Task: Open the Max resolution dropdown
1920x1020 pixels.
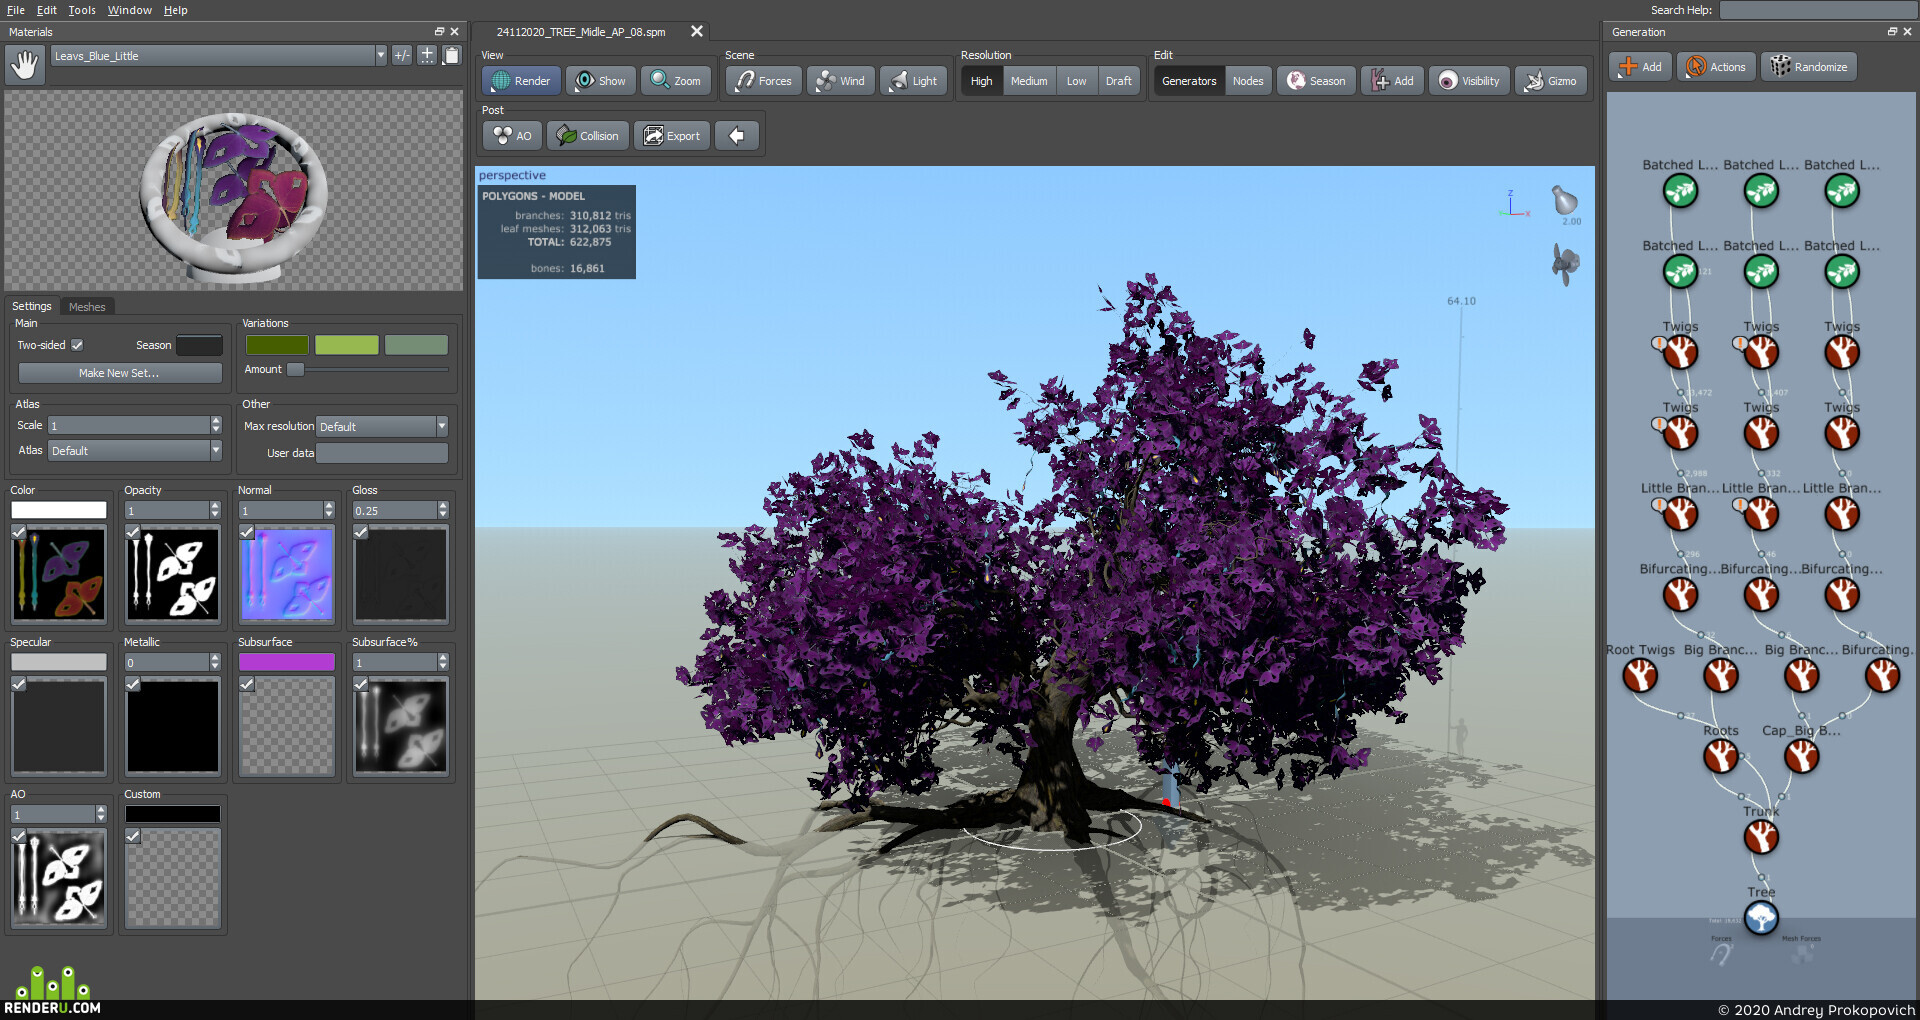Action: 382,427
